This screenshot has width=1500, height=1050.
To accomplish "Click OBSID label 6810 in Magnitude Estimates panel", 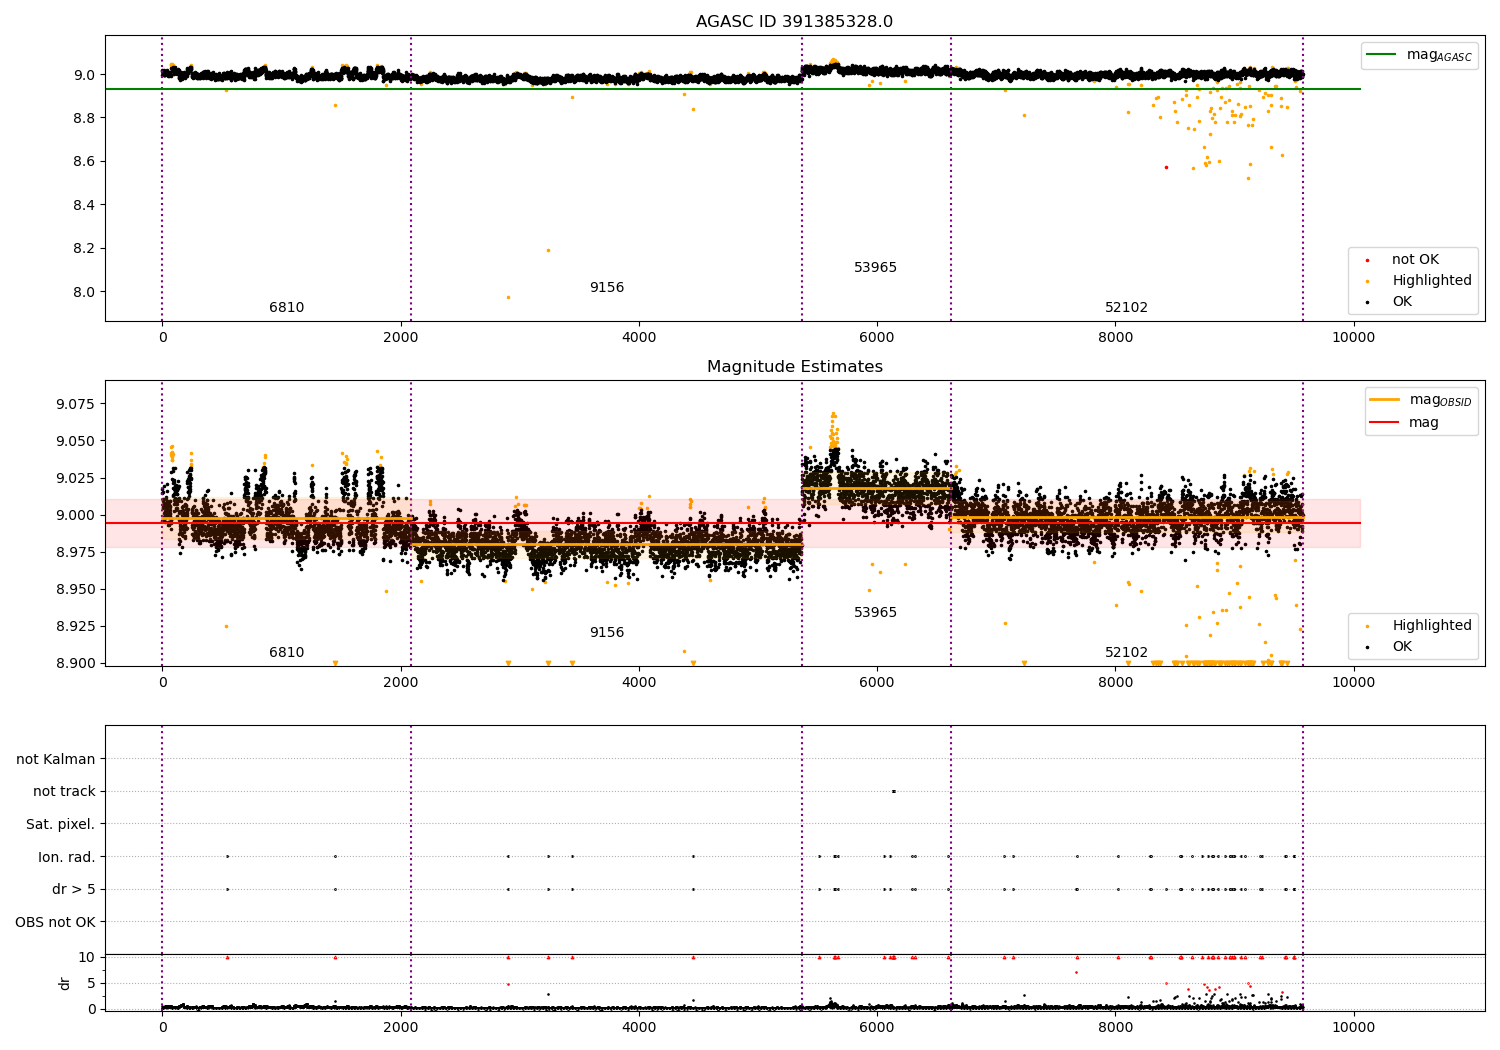I will [286, 653].
